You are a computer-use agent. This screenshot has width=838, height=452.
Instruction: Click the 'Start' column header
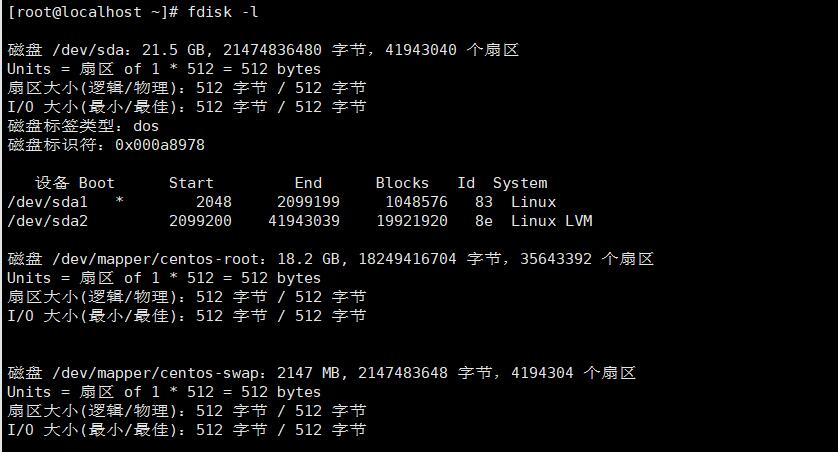point(191,183)
